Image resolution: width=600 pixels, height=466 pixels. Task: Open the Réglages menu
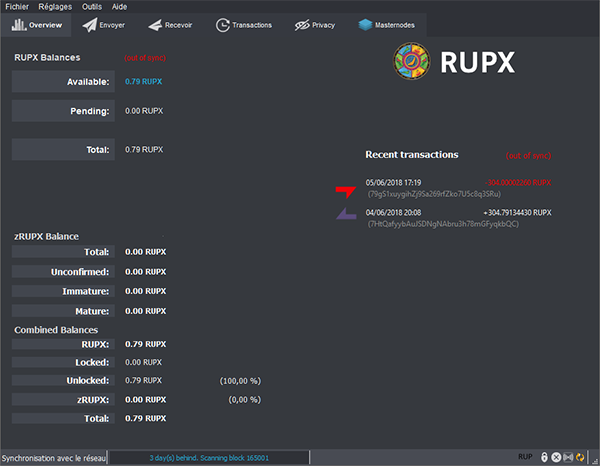[x=55, y=7]
